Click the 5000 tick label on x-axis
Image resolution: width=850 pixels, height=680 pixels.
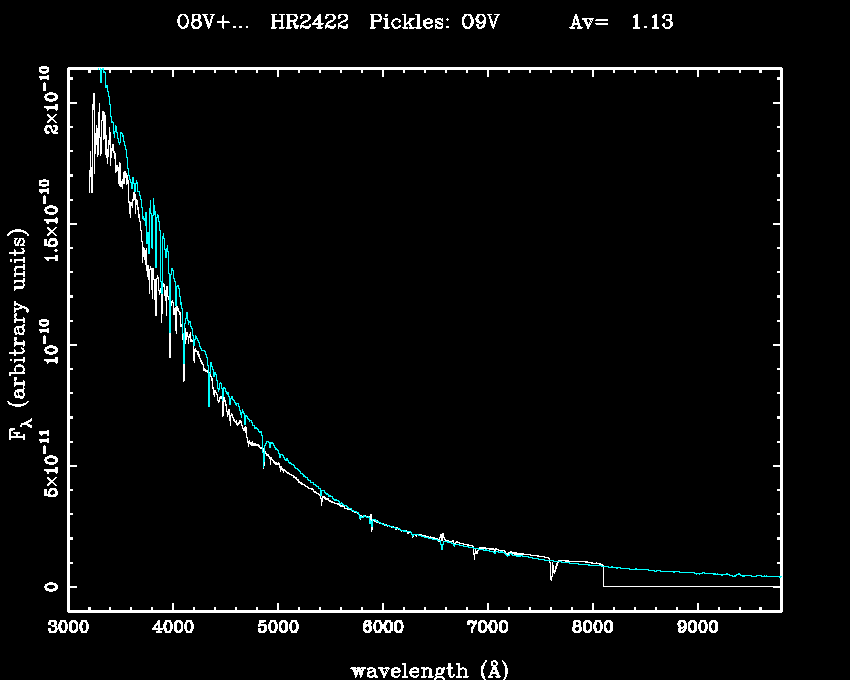278,629
